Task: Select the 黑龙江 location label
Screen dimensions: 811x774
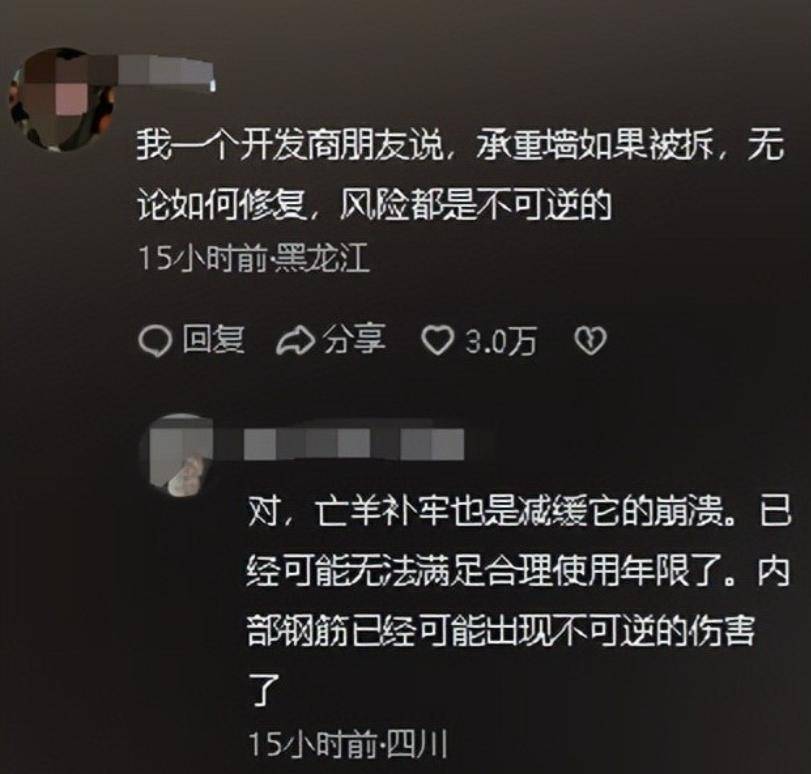Action: coord(321,258)
